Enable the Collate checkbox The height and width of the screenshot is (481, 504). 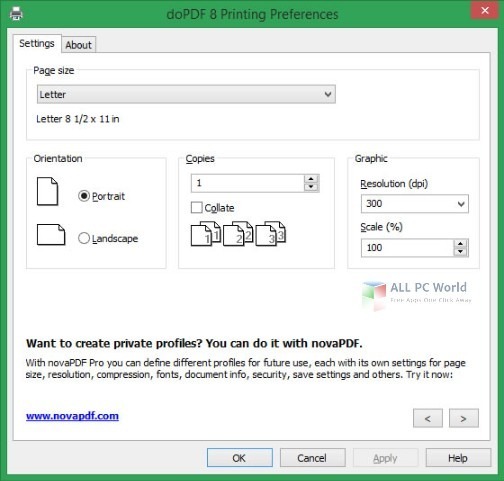pyautogui.click(x=196, y=207)
